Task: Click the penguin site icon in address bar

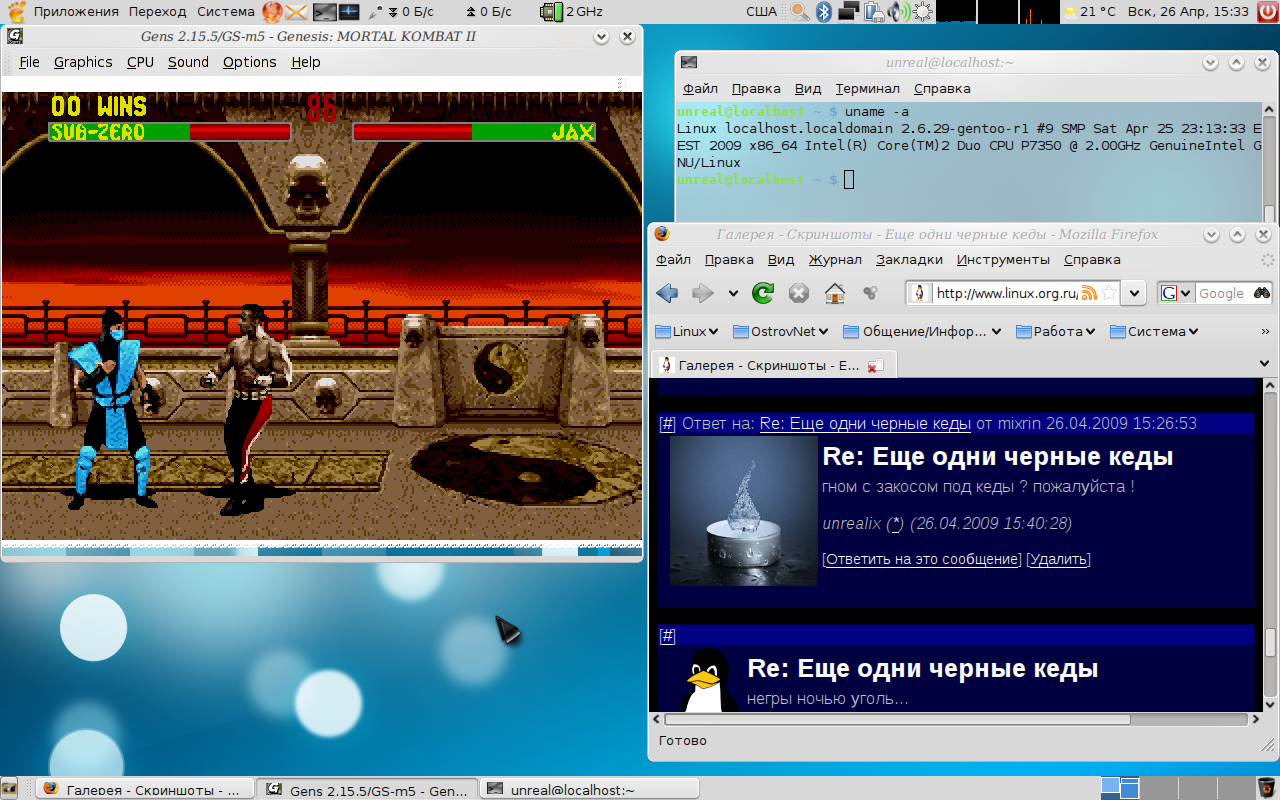Action: tap(921, 293)
